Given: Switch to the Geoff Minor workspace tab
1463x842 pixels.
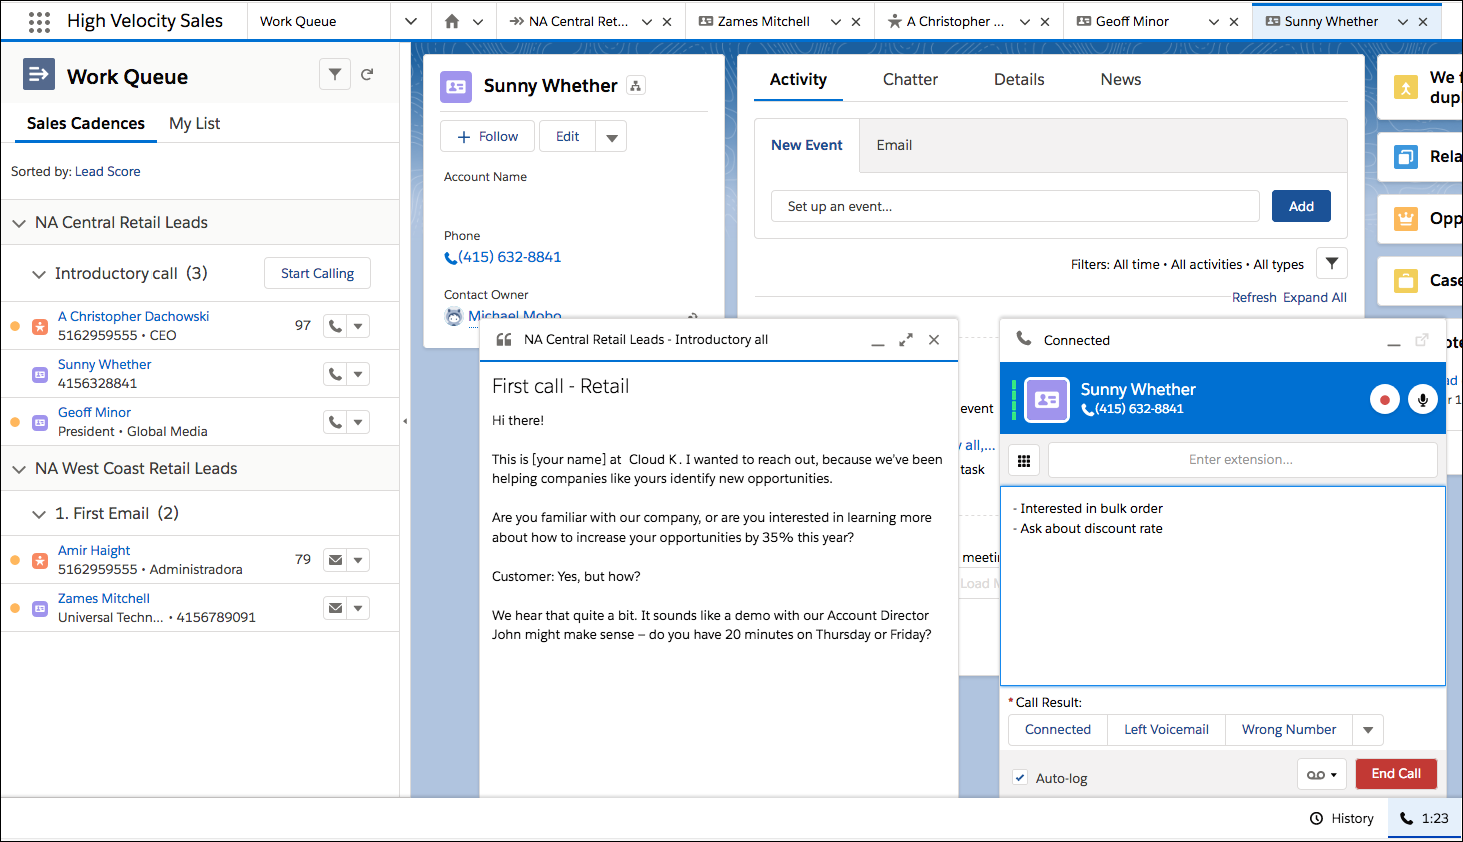Looking at the screenshot, I should [x=1132, y=21].
